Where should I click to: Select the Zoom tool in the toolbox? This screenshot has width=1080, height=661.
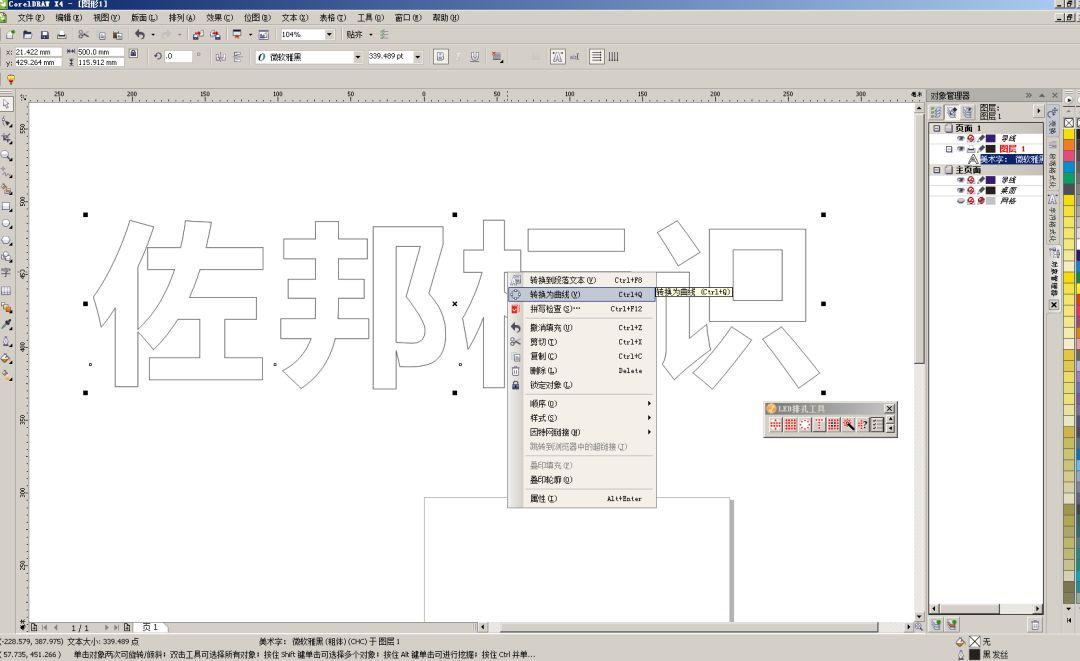coord(6,156)
